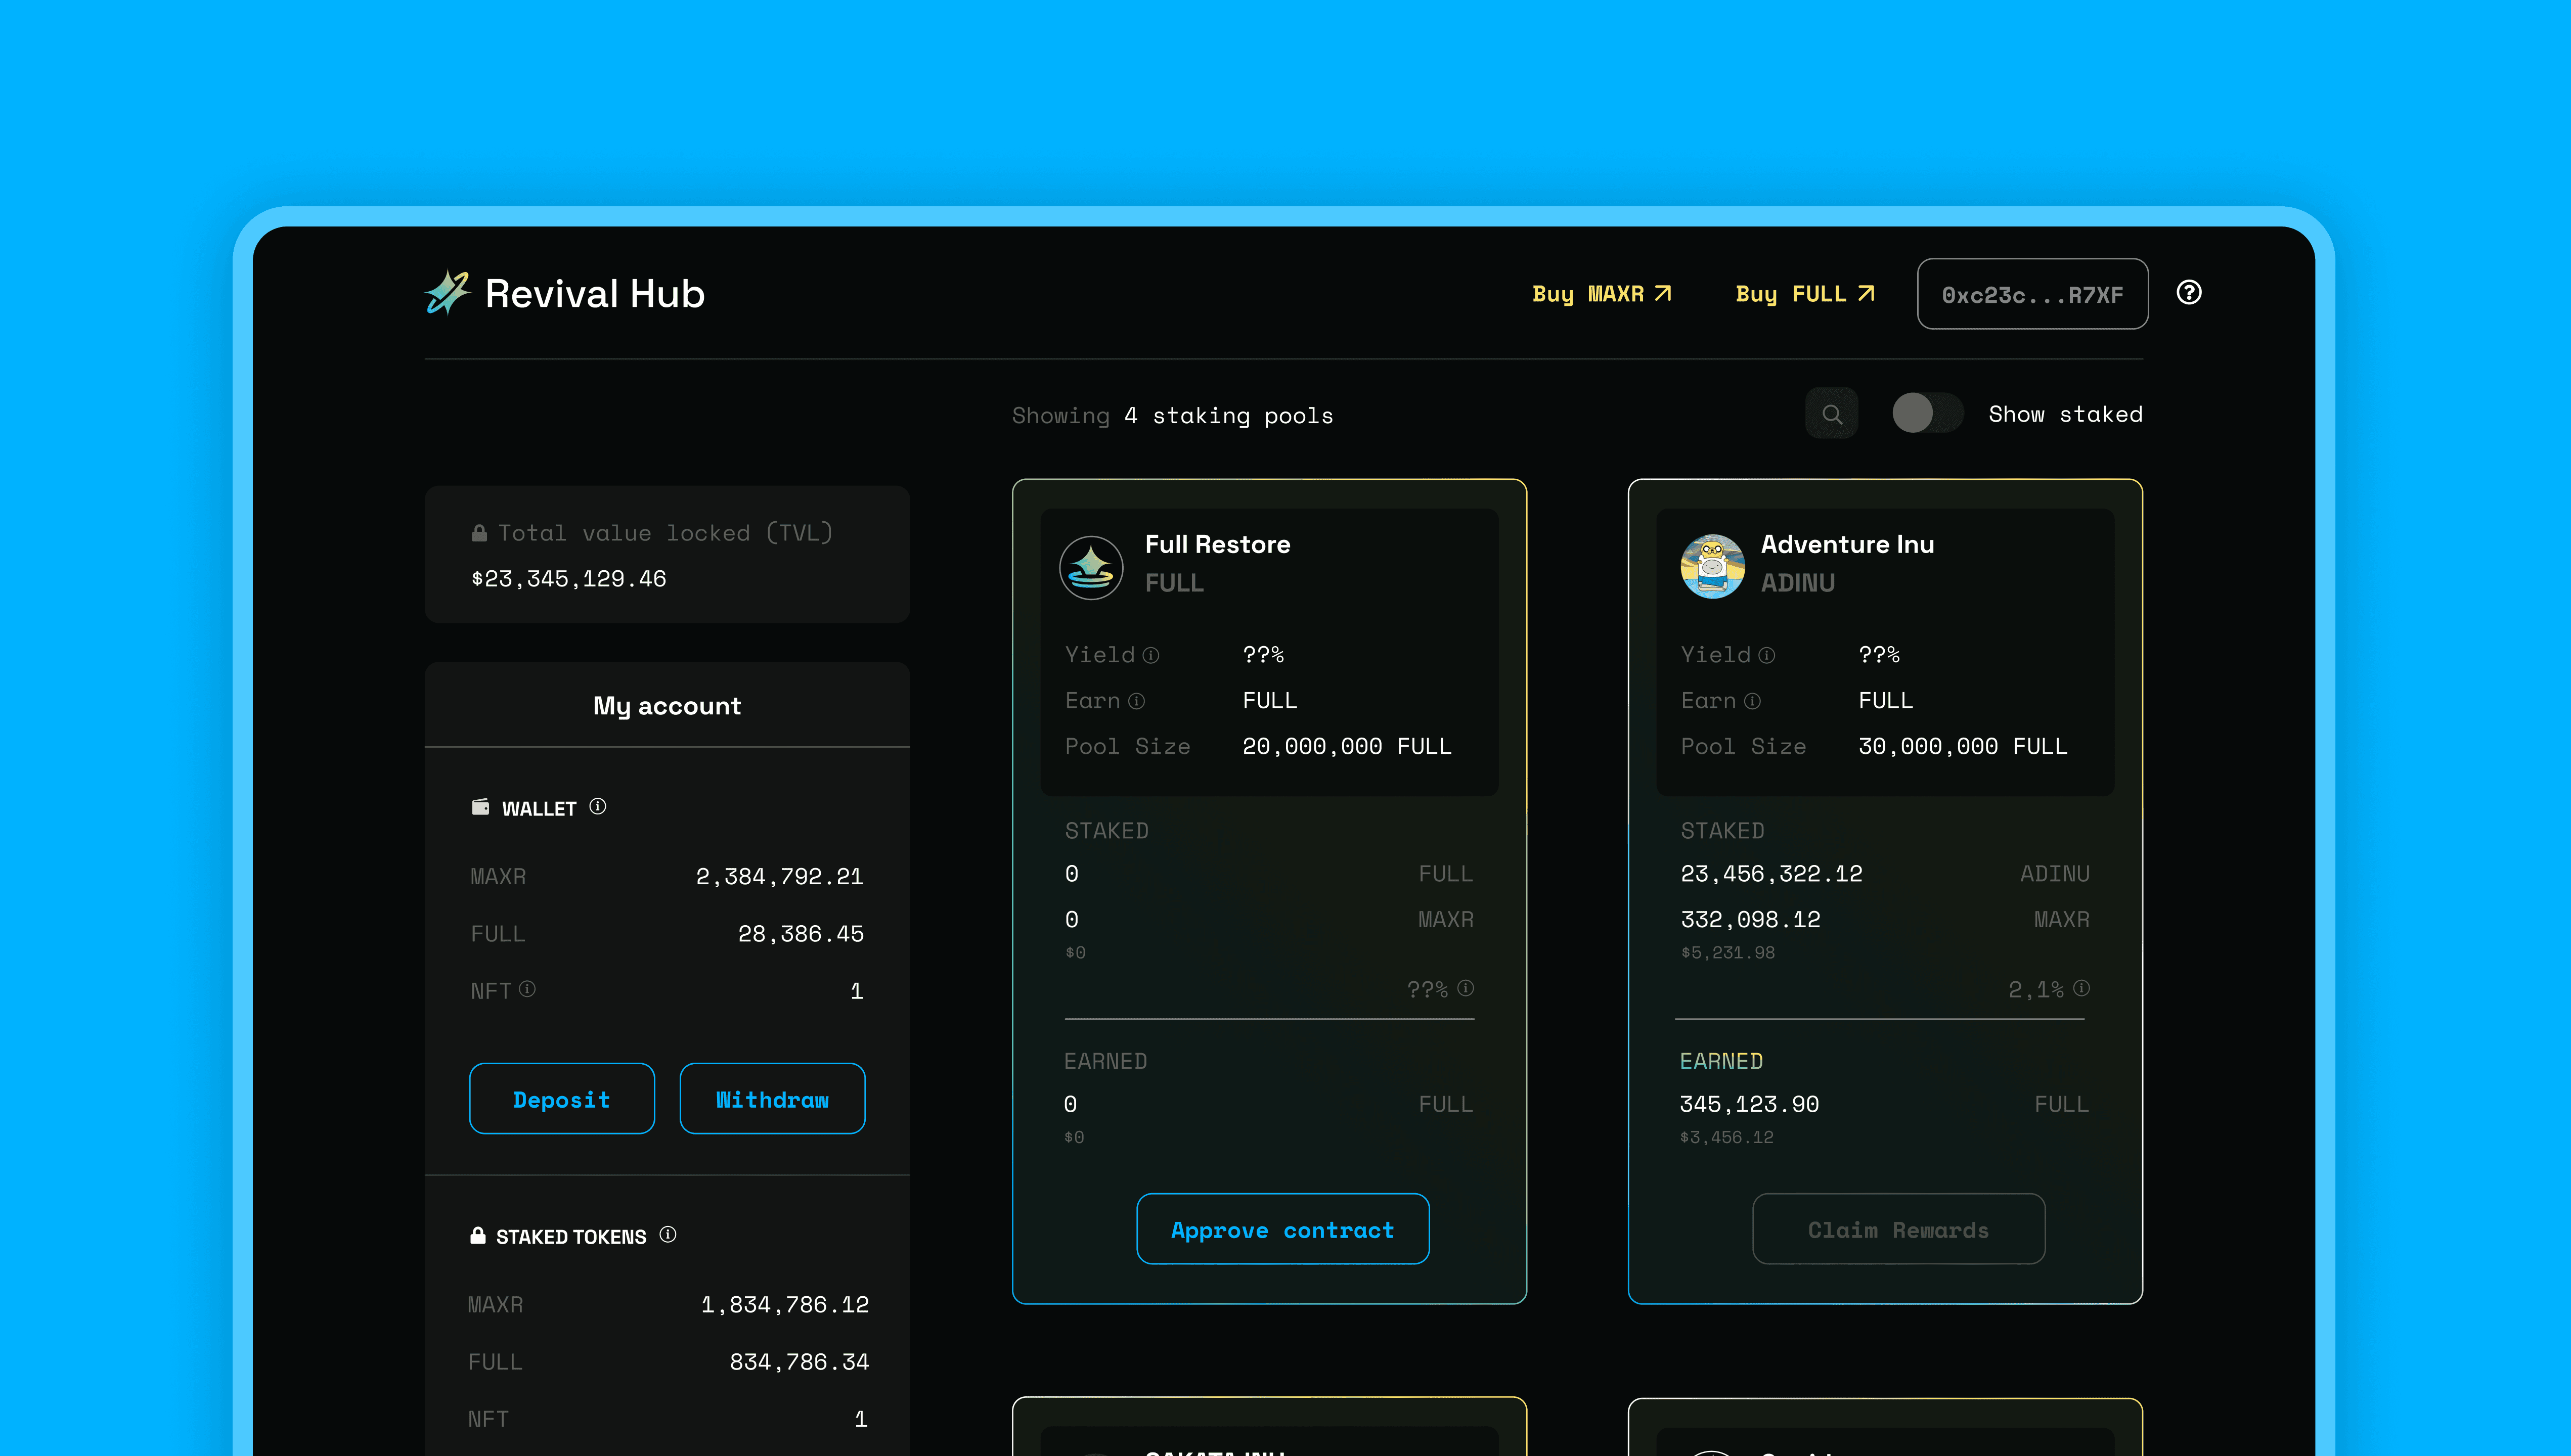This screenshot has height=1456, width=2571.
Task: Click the NFT info icon in wallet
Action: [527, 989]
